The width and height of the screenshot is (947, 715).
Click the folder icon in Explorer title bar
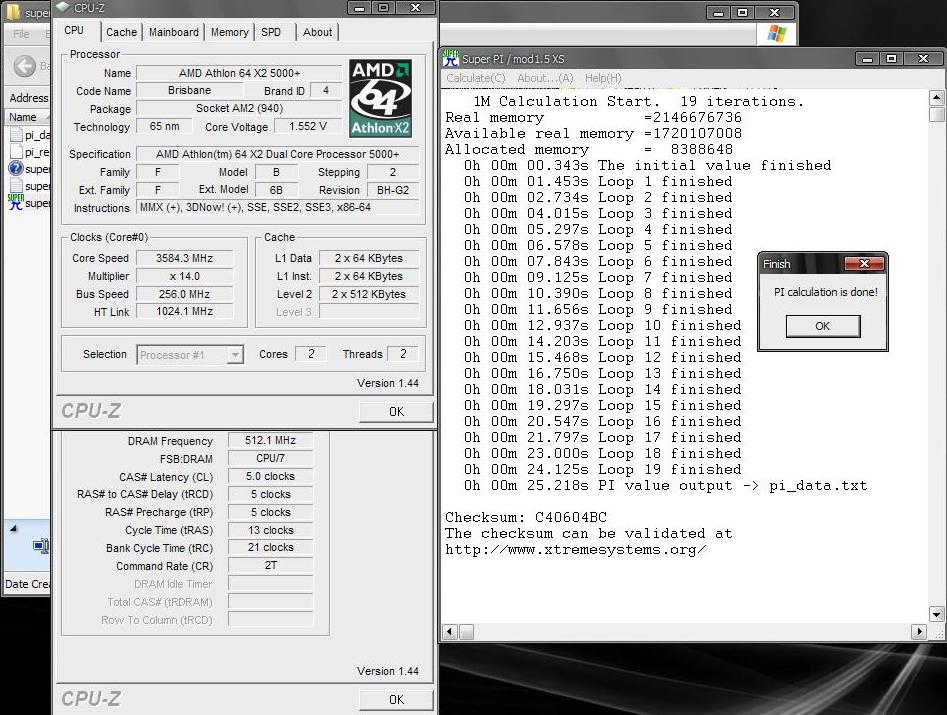click(x=13, y=11)
